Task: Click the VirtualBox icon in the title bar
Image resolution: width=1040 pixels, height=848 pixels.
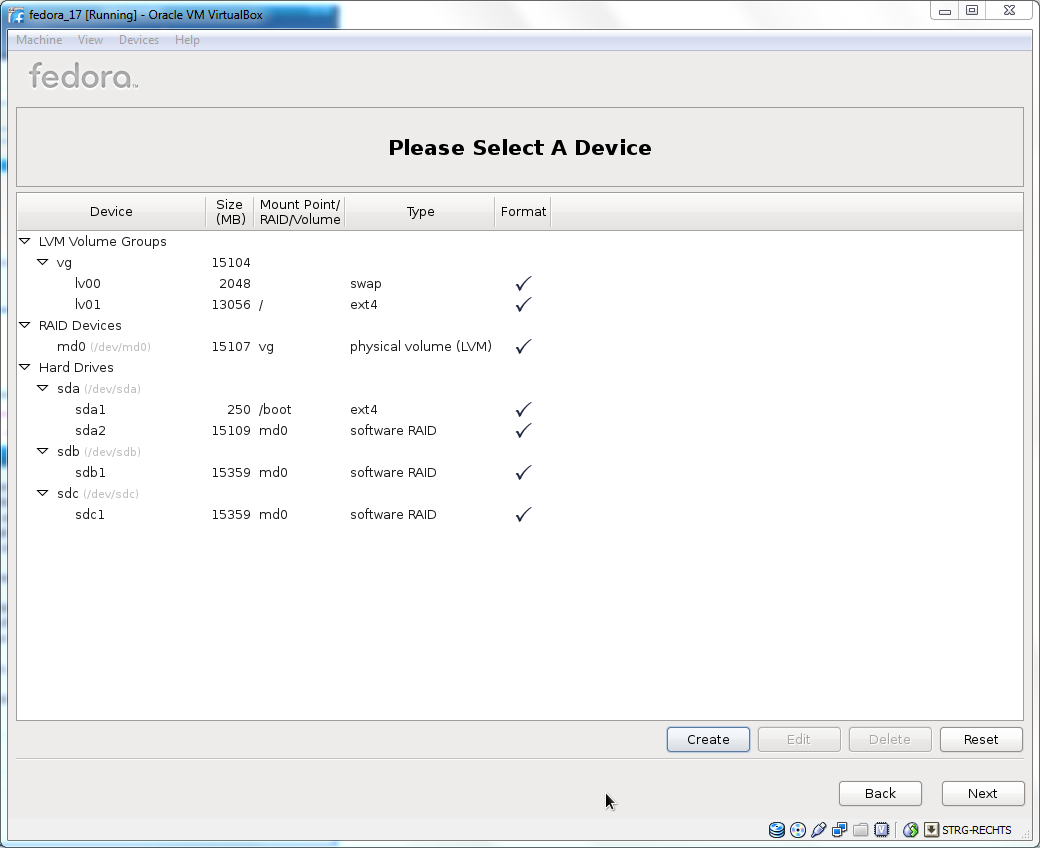Action: tap(16, 15)
